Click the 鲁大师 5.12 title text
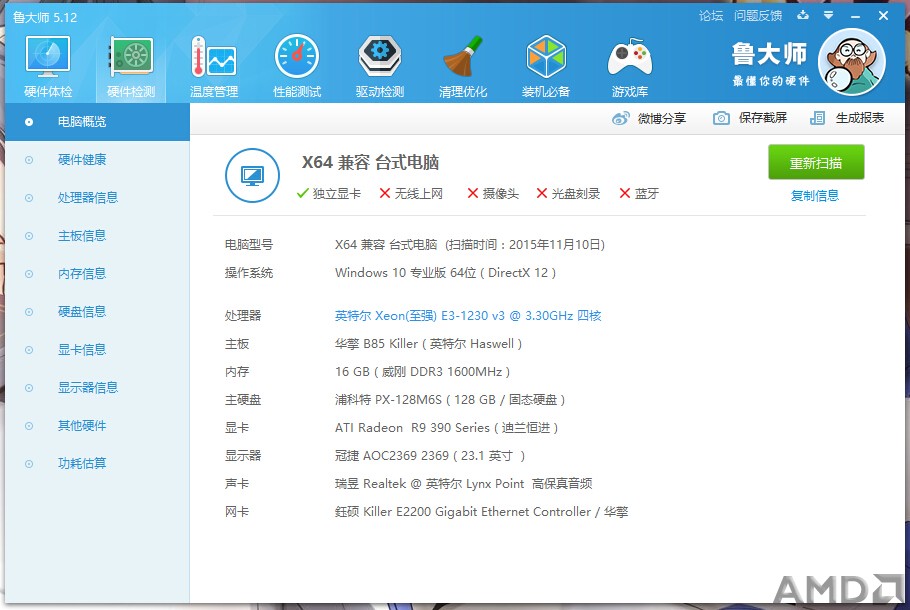 click(45, 17)
